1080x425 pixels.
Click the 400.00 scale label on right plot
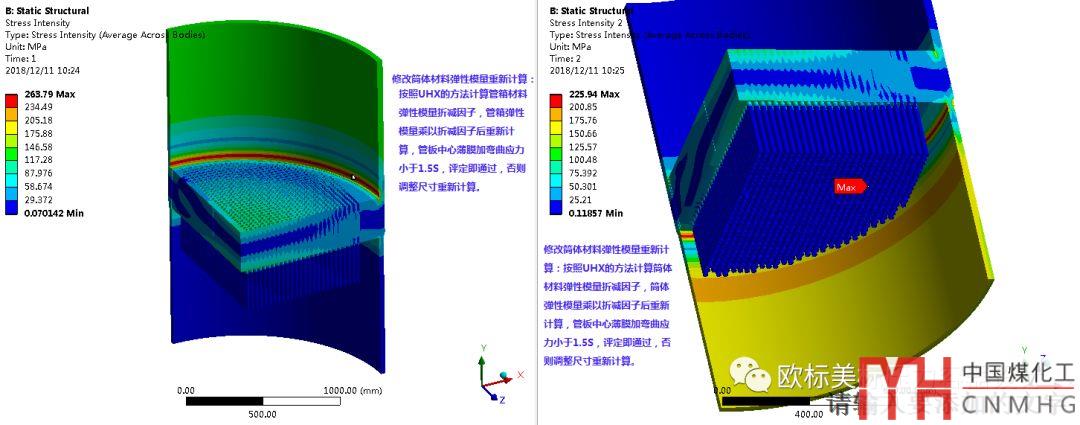[808, 414]
